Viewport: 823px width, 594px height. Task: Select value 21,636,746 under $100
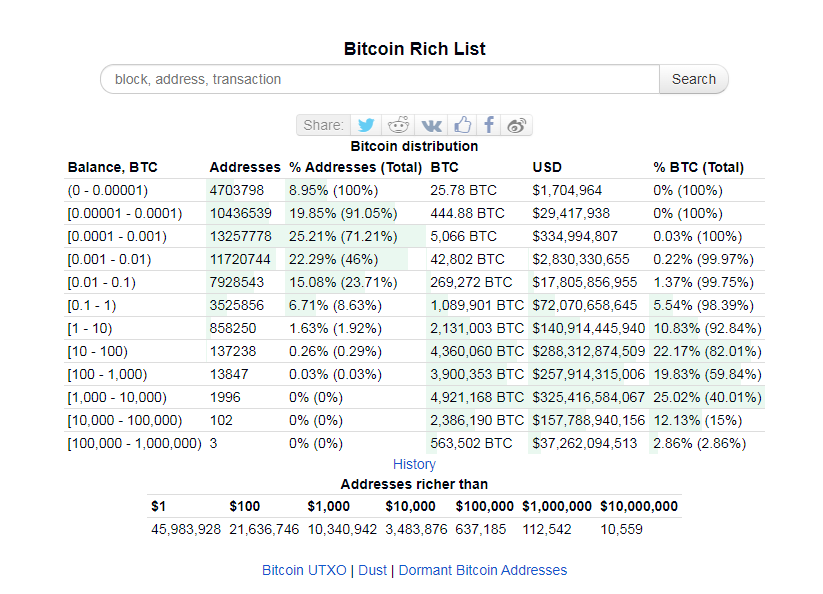pos(264,530)
